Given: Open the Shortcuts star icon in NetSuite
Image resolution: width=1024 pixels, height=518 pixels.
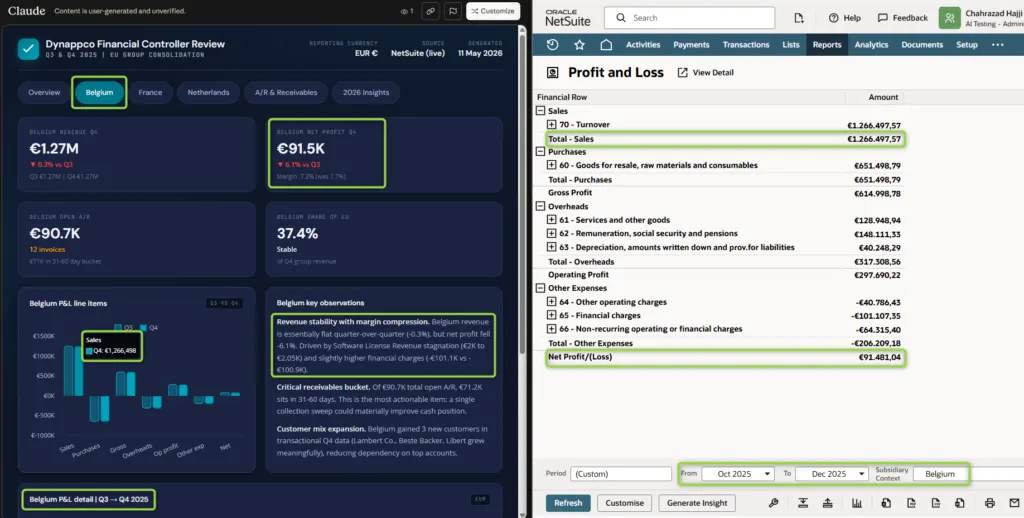Looking at the screenshot, I should point(579,44).
